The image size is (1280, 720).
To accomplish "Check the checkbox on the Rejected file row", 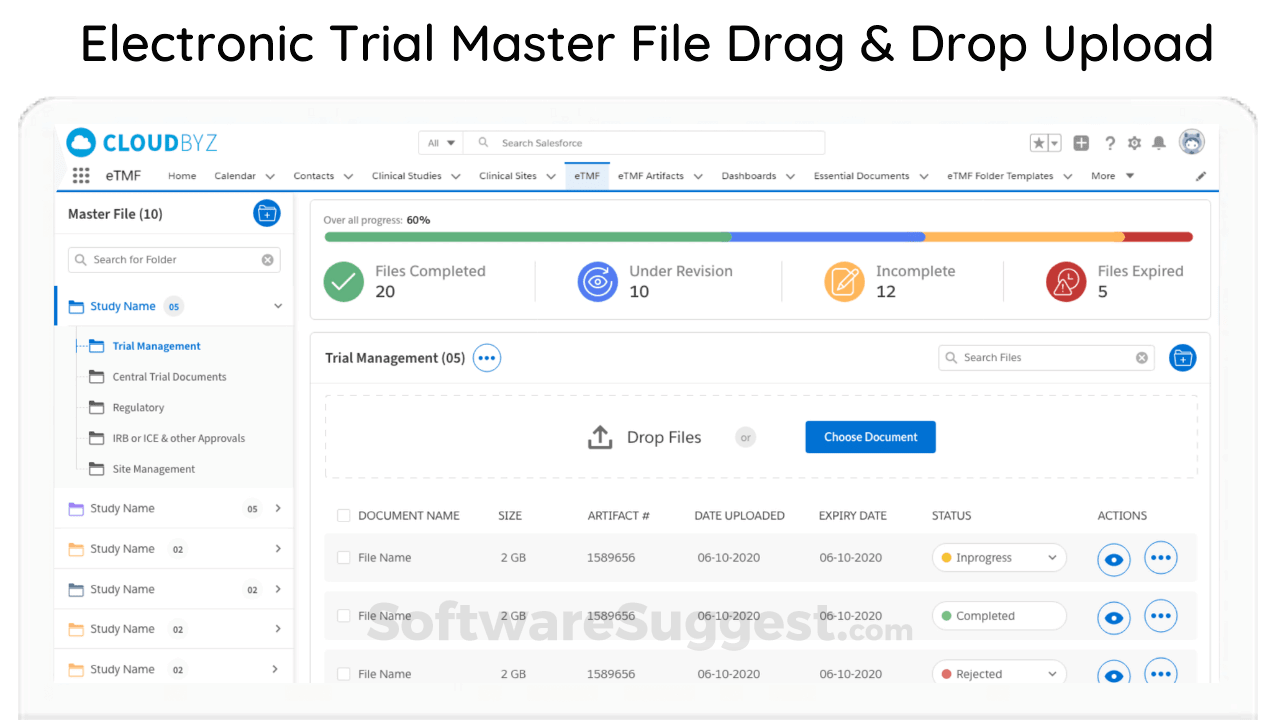I will click(x=343, y=673).
